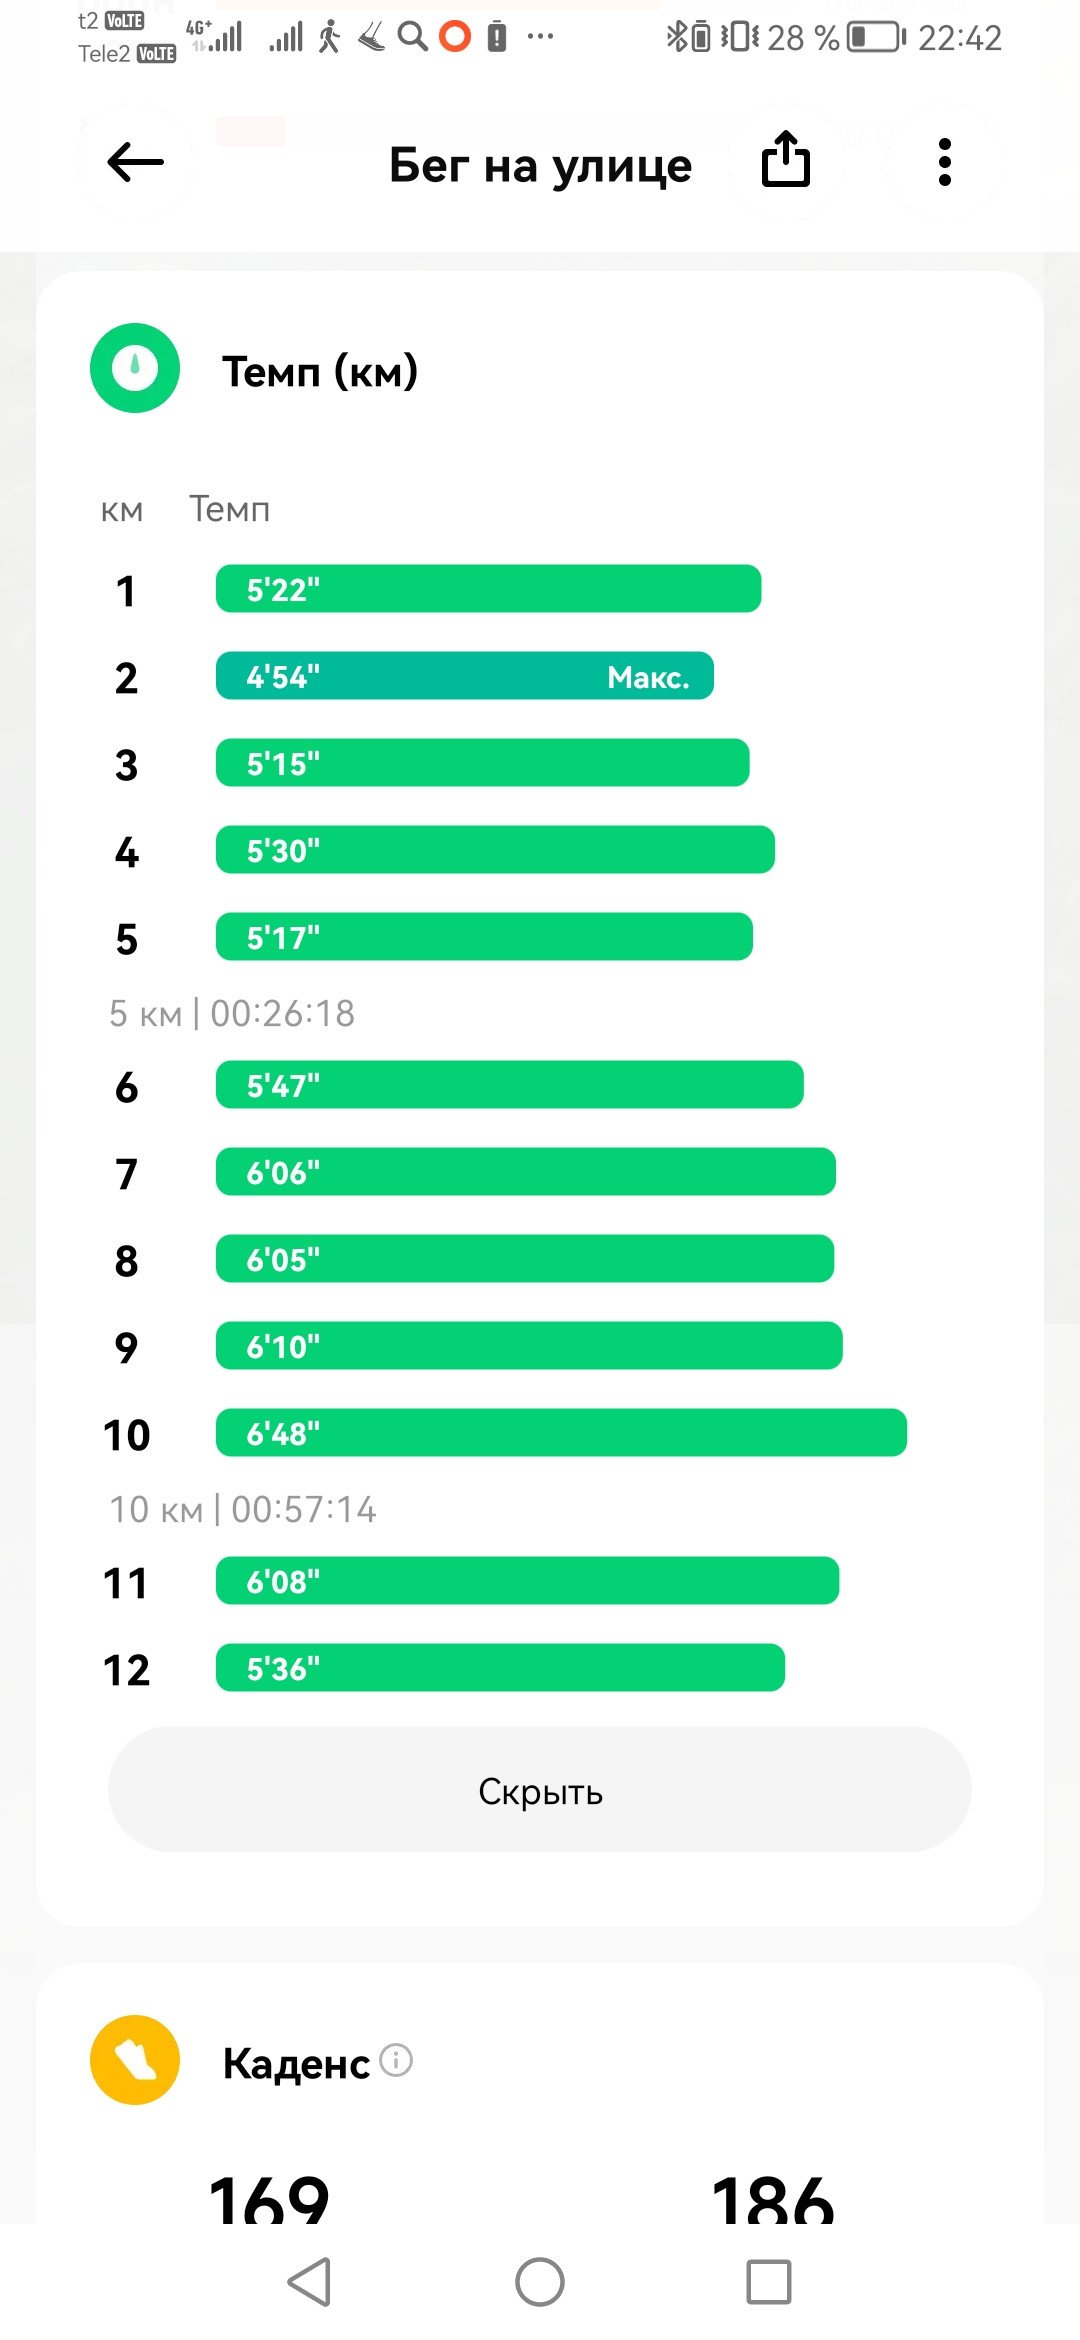Tap the Темп (км) section heading
This screenshot has width=1080, height=2340.
320,371
